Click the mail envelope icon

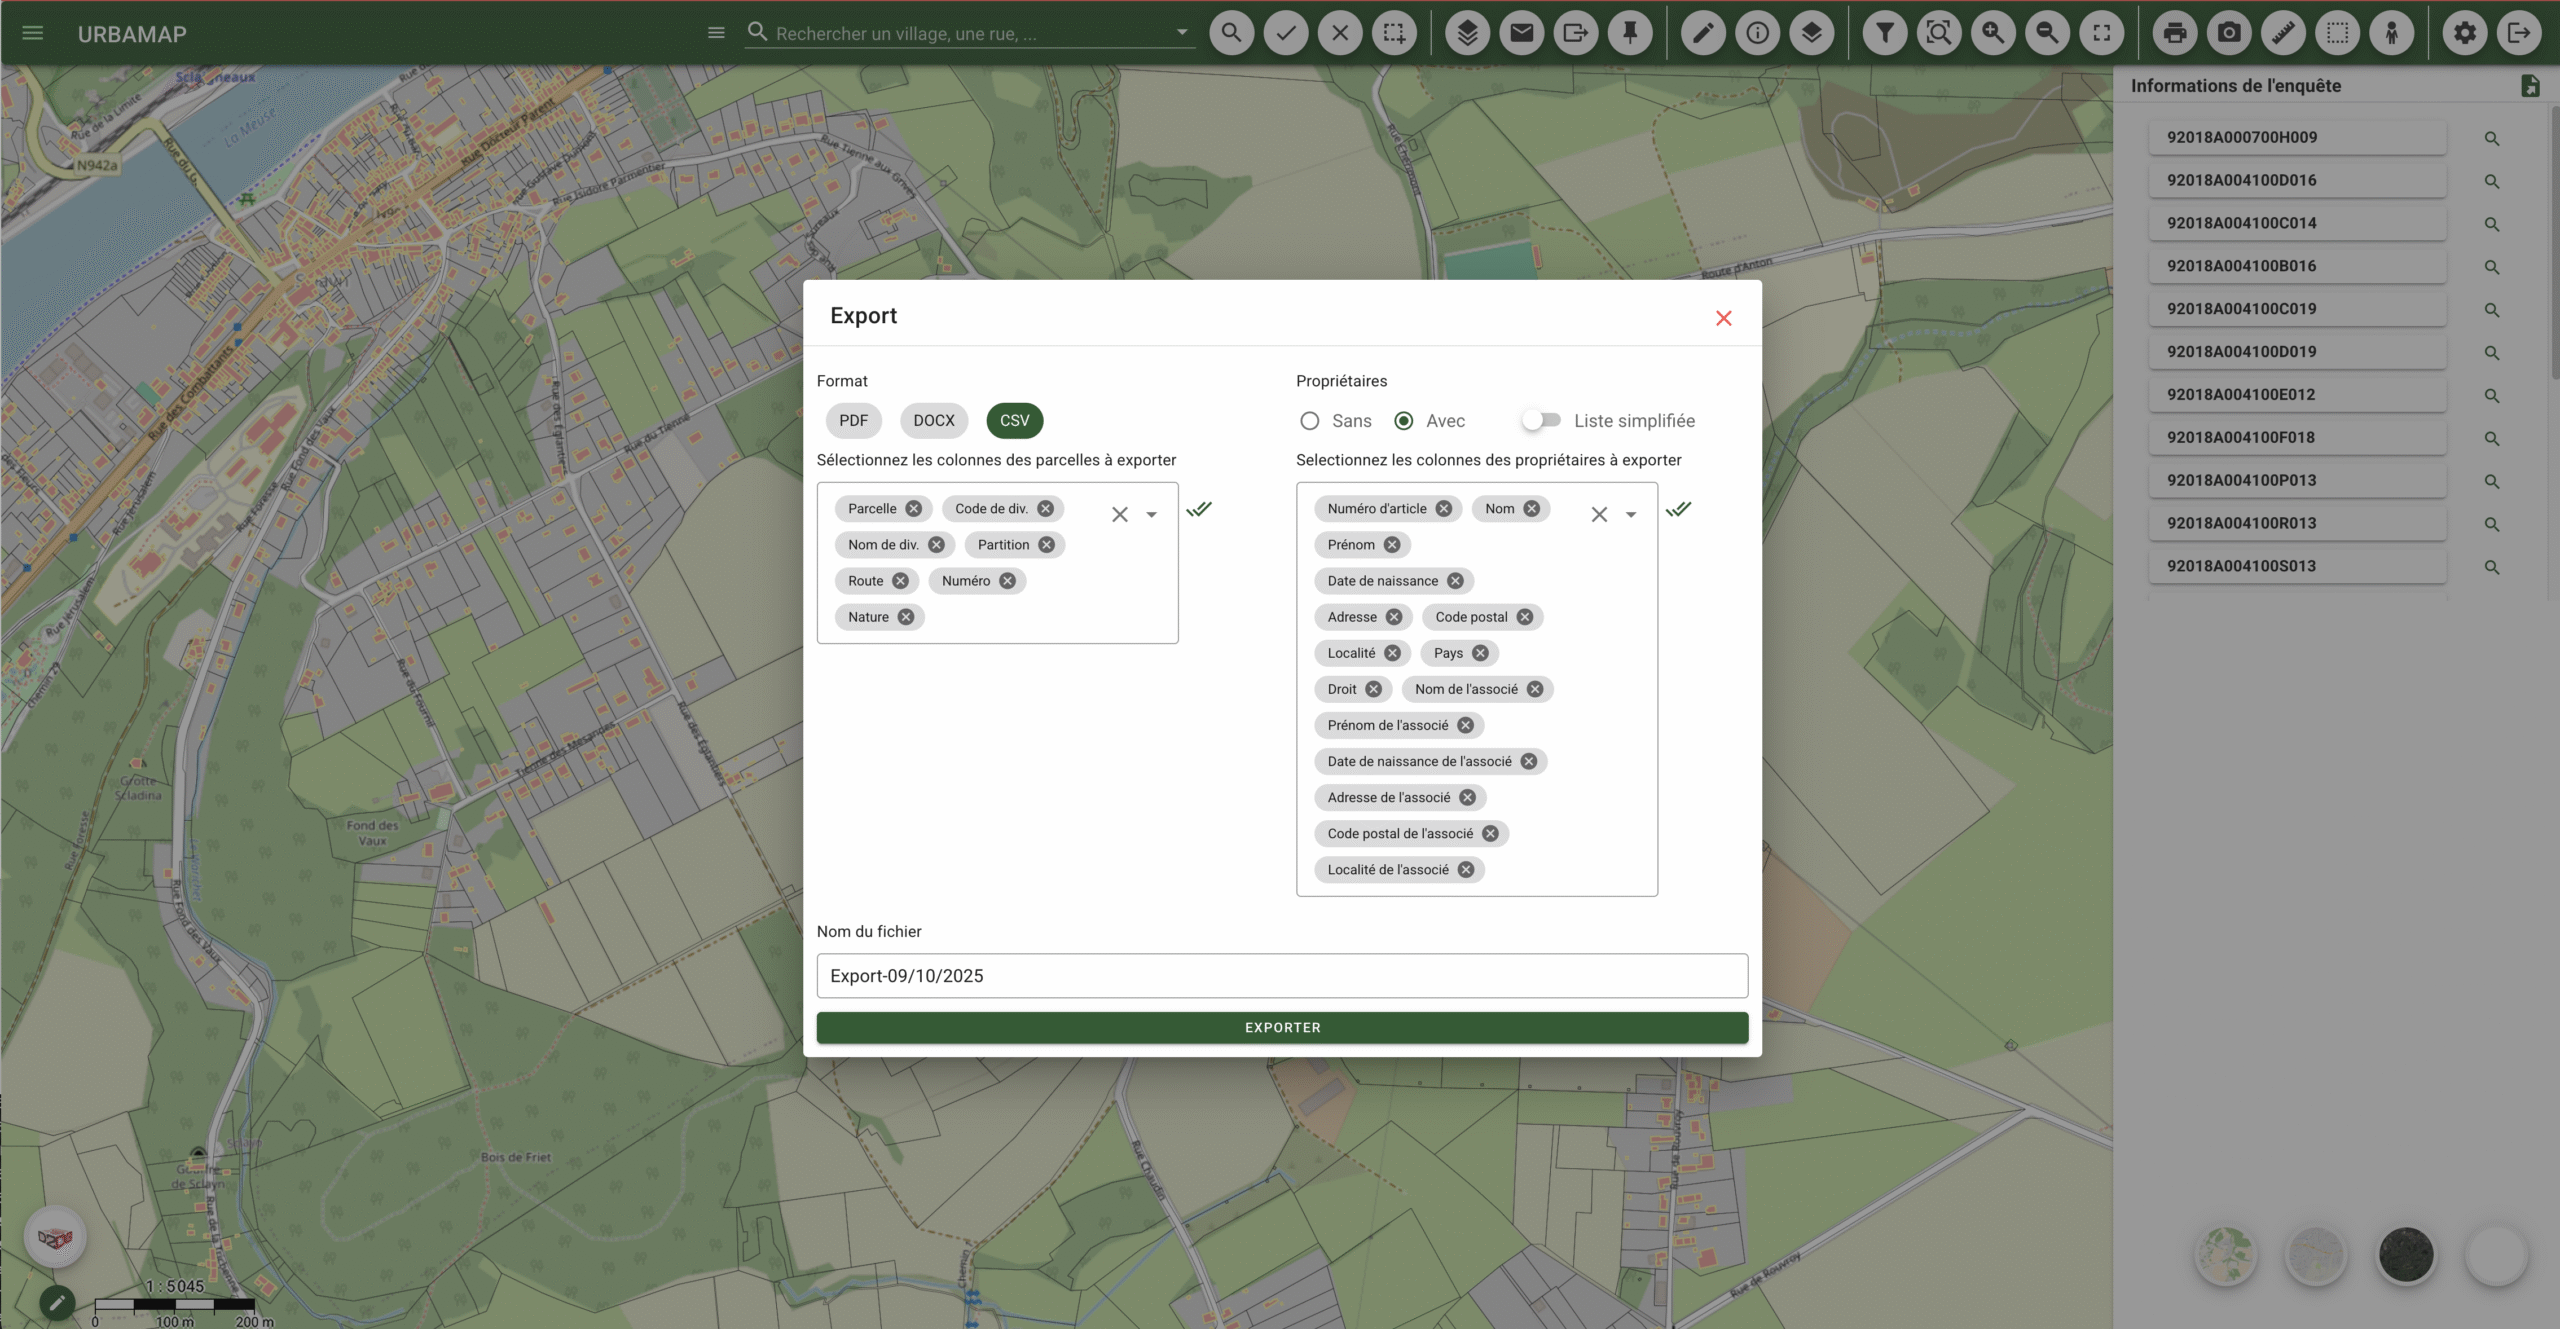click(x=1521, y=33)
